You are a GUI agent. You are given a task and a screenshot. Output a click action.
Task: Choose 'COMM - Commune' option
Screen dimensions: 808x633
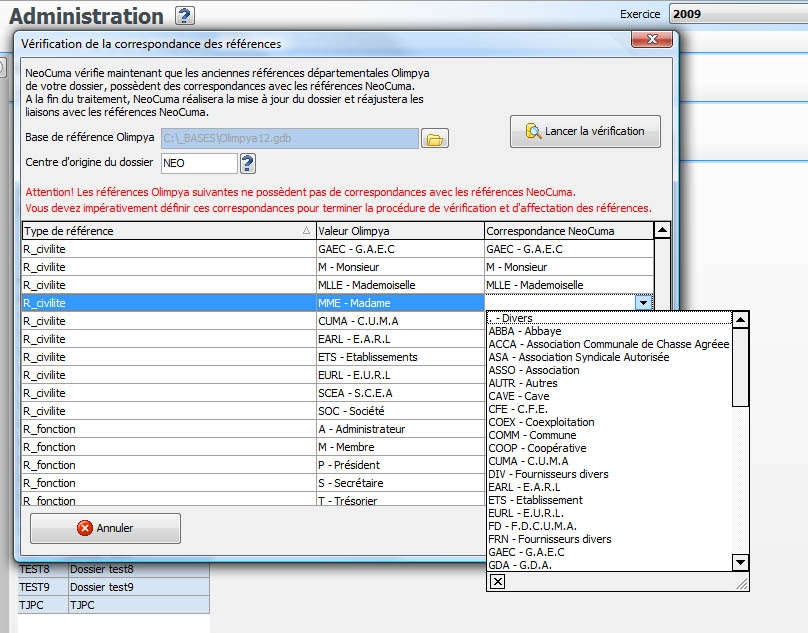coord(609,435)
